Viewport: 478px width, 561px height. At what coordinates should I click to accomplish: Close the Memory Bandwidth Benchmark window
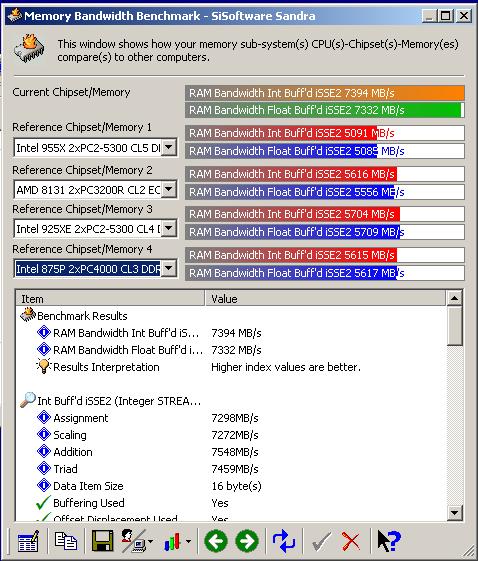(464, 16)
